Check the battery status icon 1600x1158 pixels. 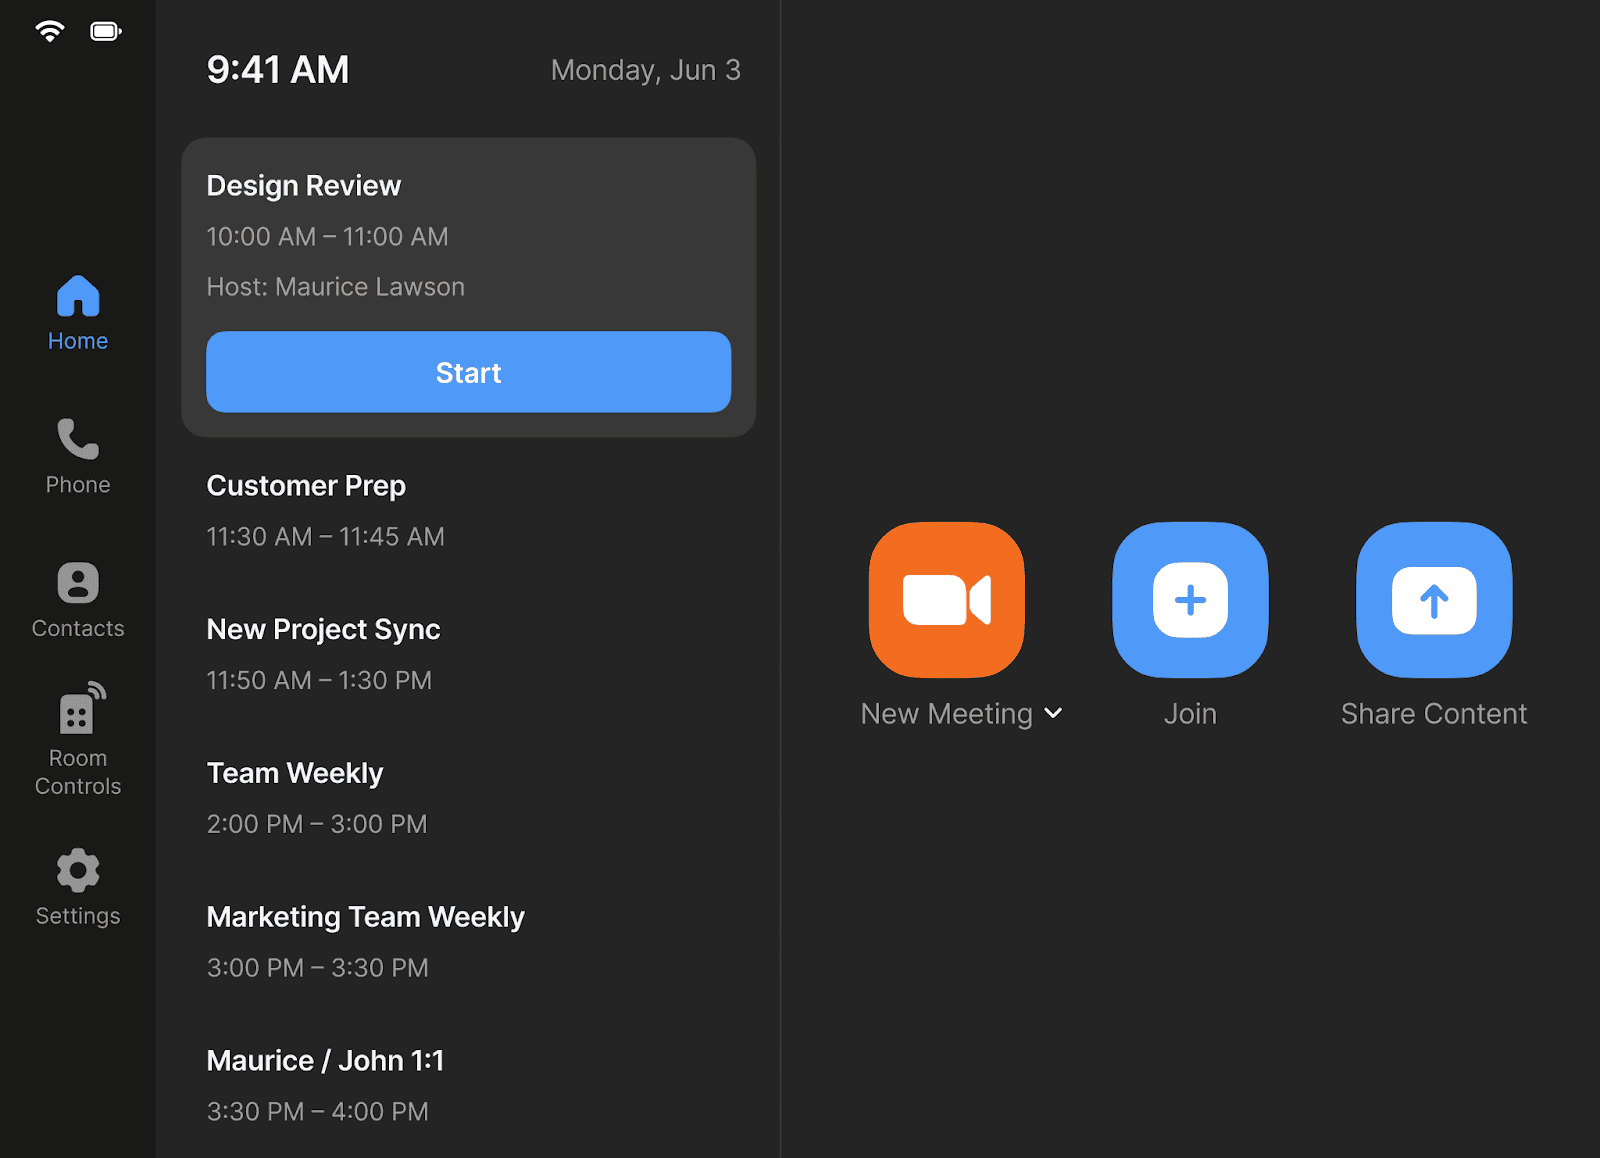[x=106, y=31]
